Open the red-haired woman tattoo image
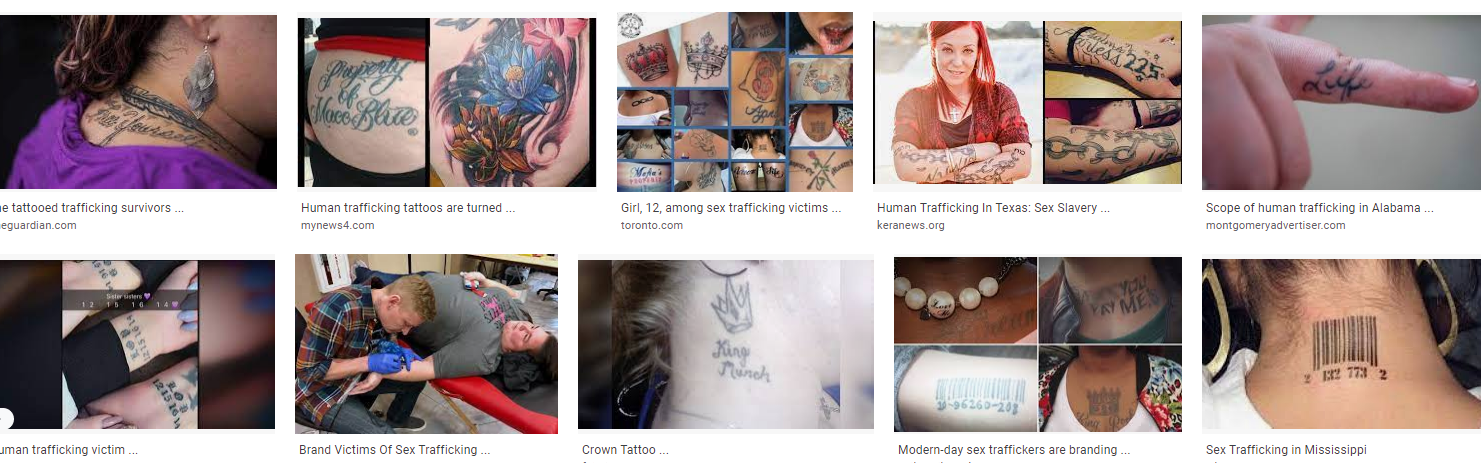Screen dimensions: 1481x463 point(1027,104)
